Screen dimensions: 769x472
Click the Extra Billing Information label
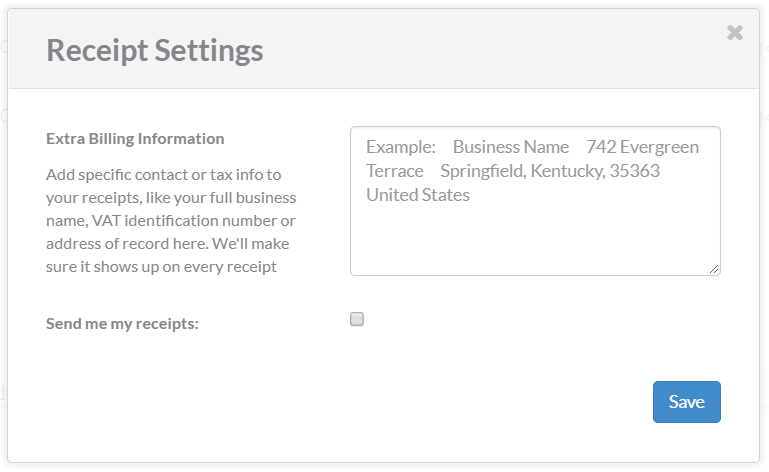pyautogui.click(x=135, y=139)
